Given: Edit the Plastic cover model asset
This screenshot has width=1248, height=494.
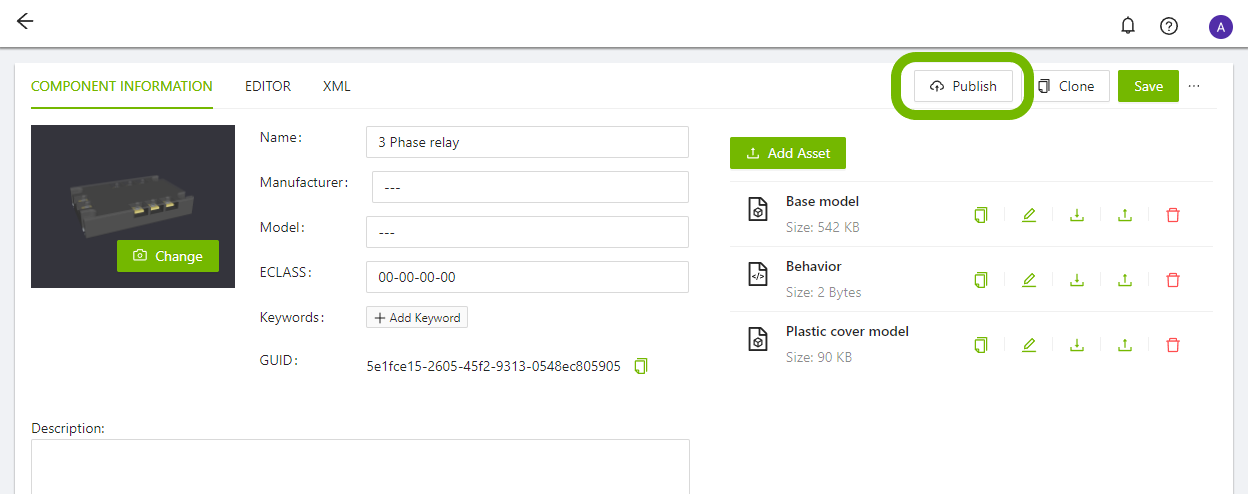Looking at the screenshot, I should coord(1029,345).
